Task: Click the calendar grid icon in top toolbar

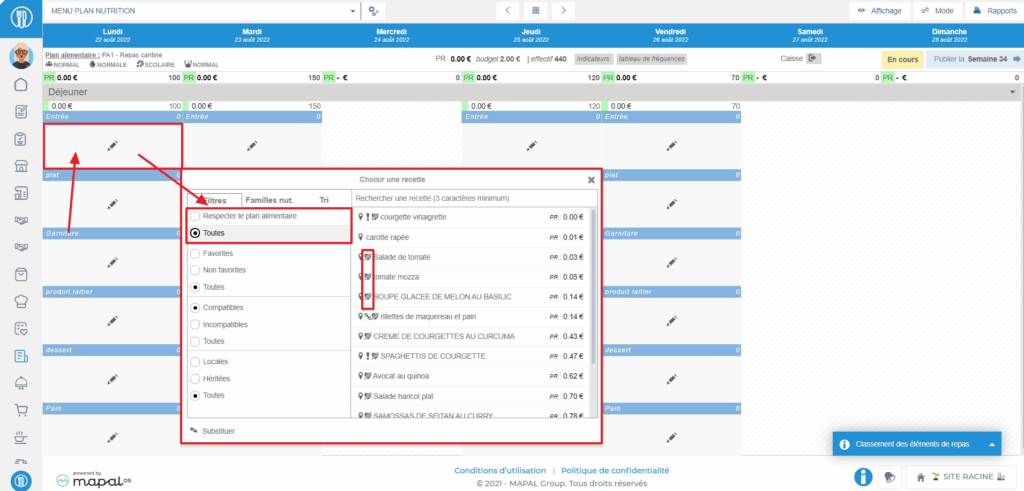Action: 536,10
